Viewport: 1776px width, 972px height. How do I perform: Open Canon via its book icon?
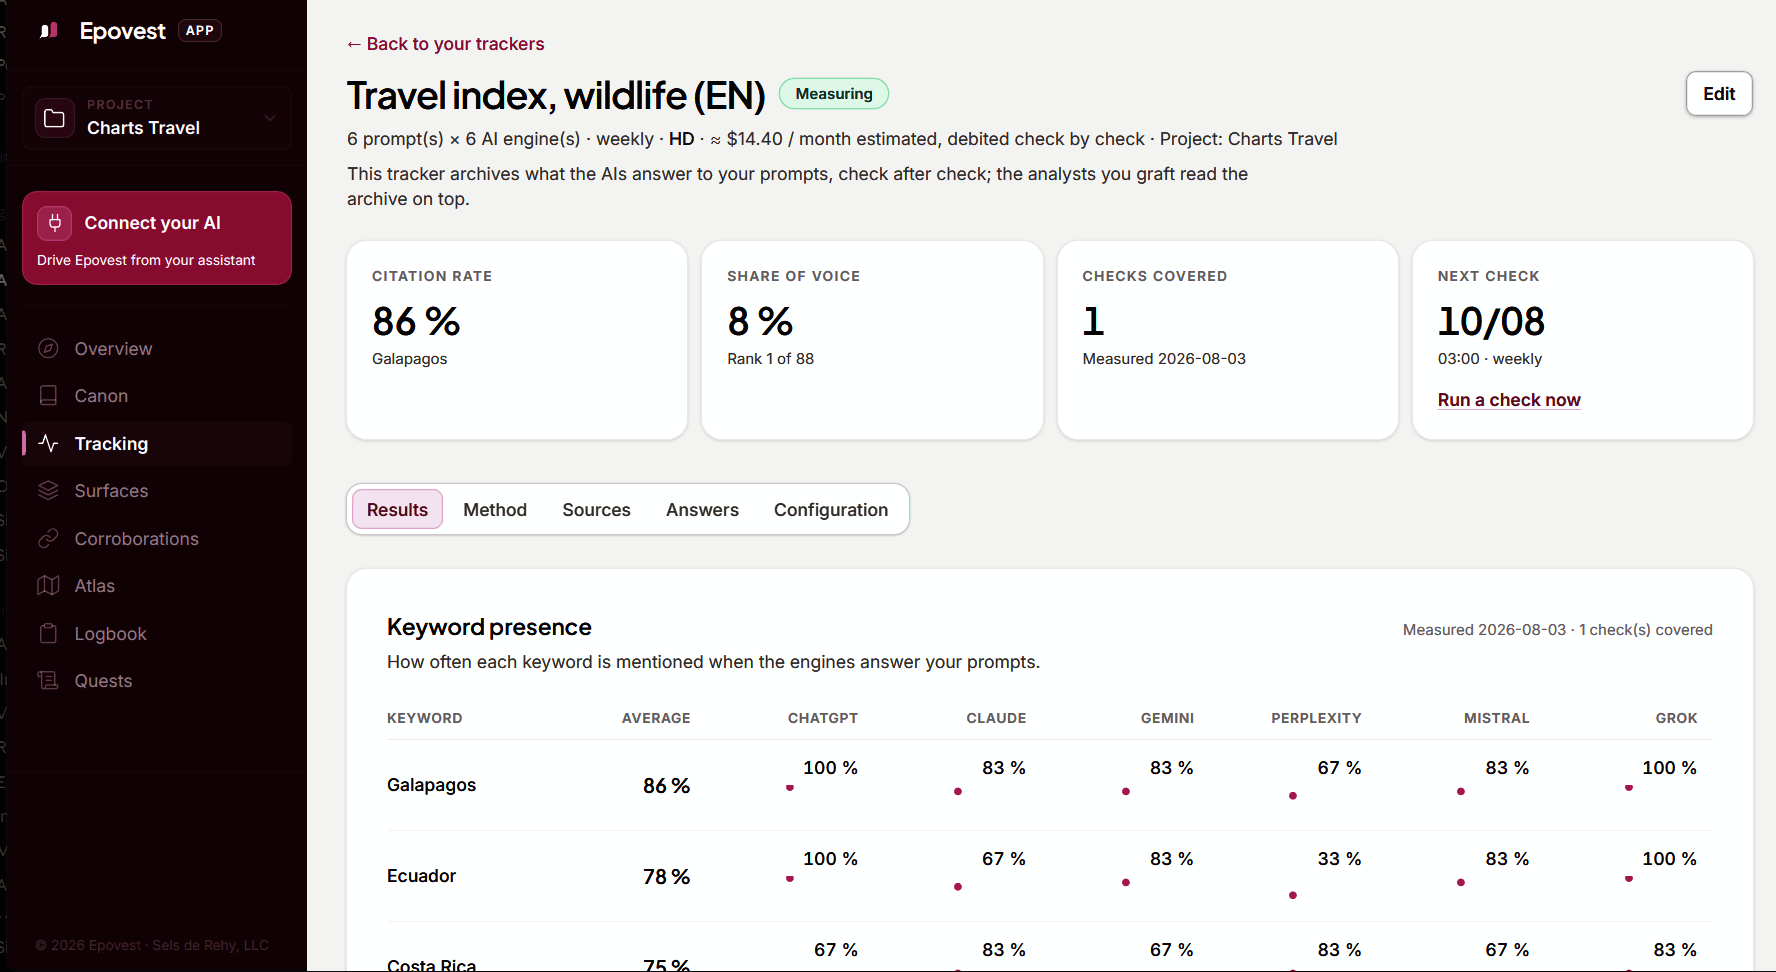(48, 395)
